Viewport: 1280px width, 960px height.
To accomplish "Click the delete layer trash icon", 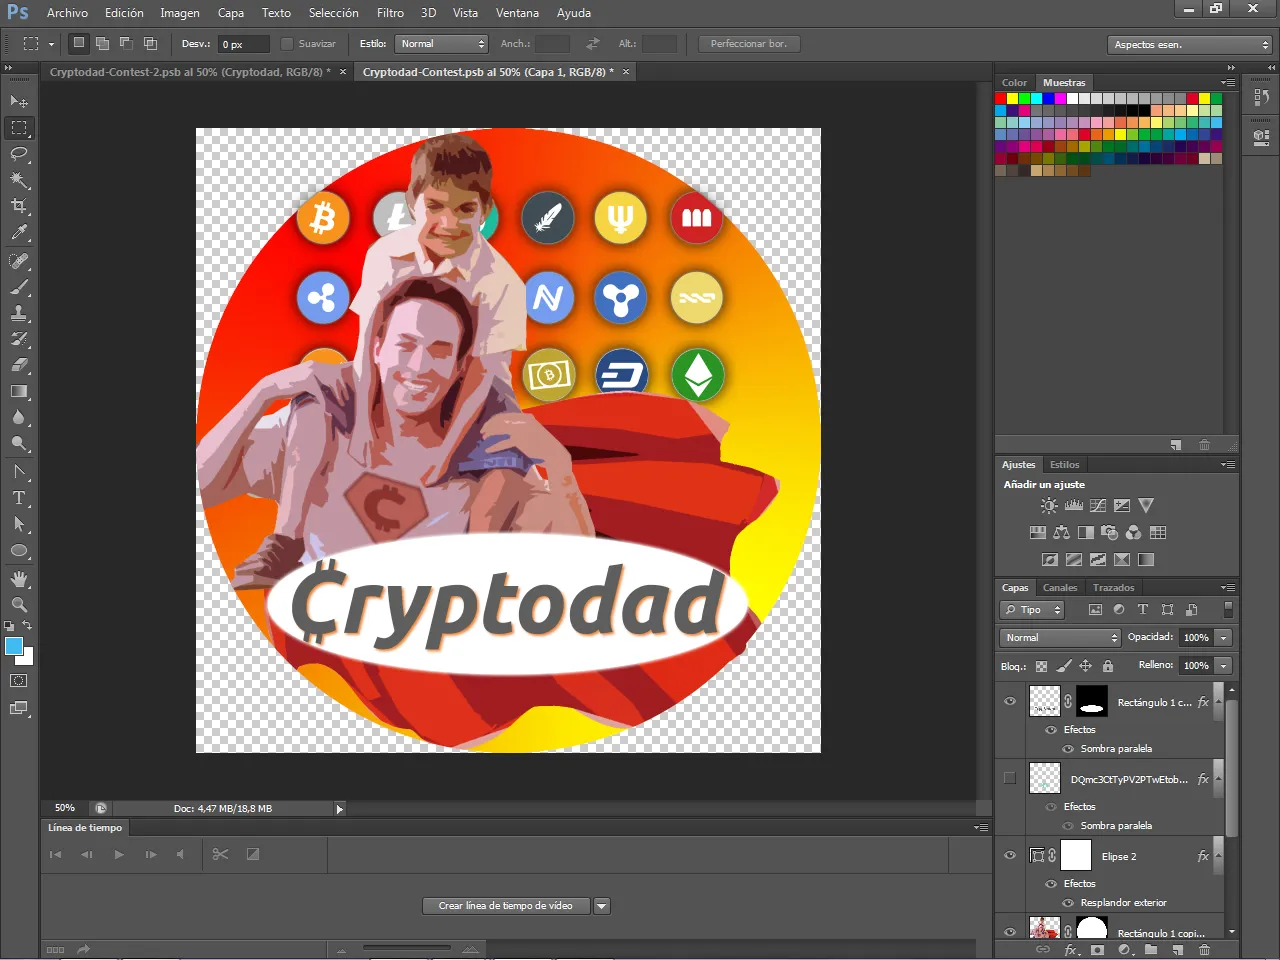I will pyautogui.click(x=1204, y=950).
